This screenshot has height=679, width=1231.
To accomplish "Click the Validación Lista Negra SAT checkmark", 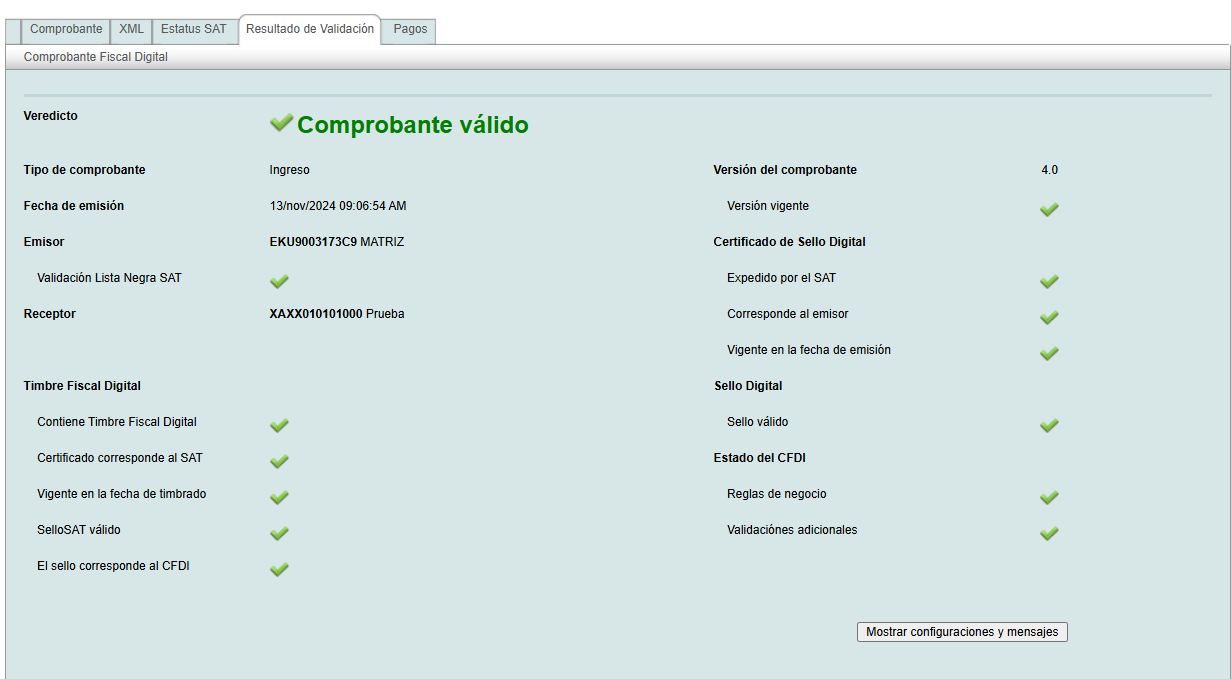I will (279, 281).
